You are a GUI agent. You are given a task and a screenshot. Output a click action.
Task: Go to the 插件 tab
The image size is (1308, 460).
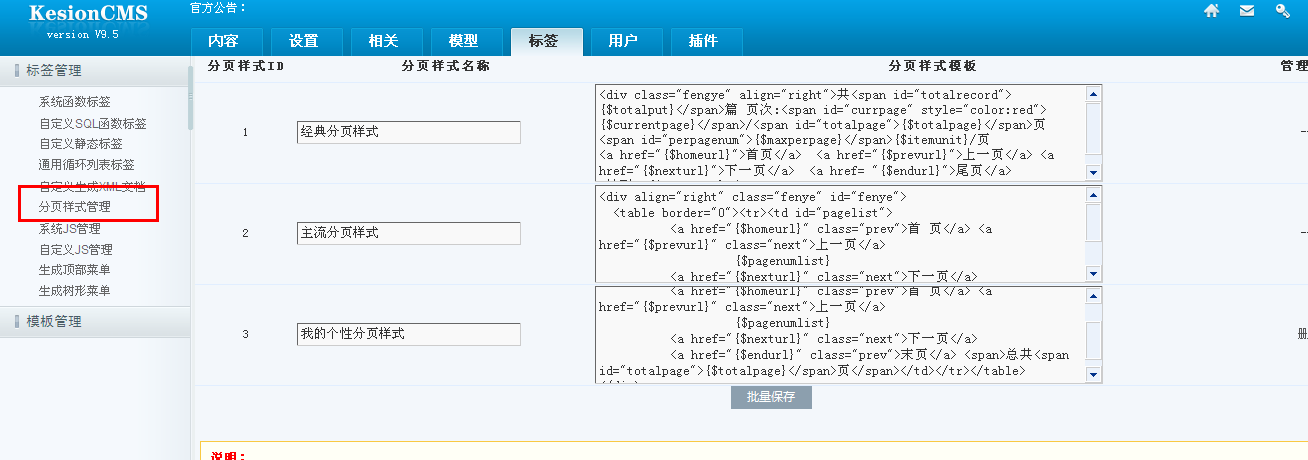coord(703,42)
